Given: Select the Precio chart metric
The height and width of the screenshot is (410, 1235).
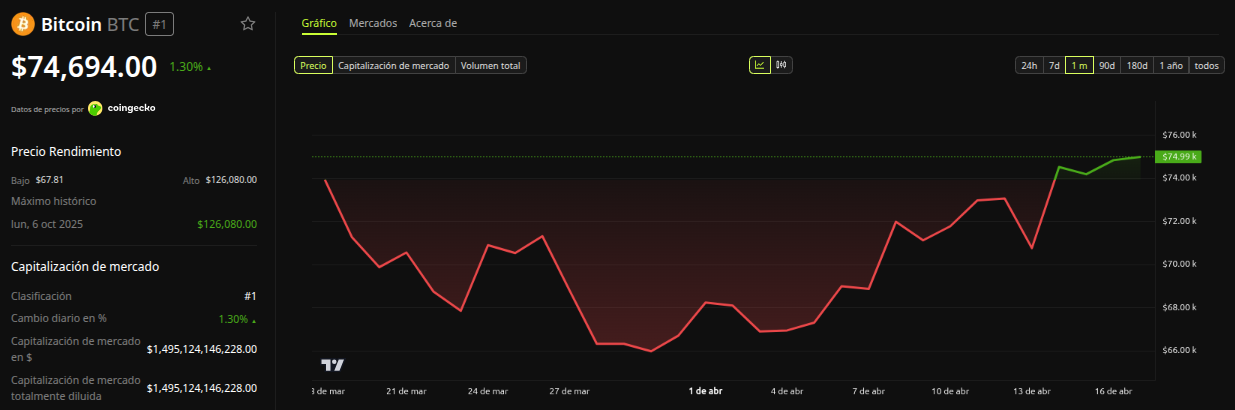Looking at the screenshot, I should point(313,65).
